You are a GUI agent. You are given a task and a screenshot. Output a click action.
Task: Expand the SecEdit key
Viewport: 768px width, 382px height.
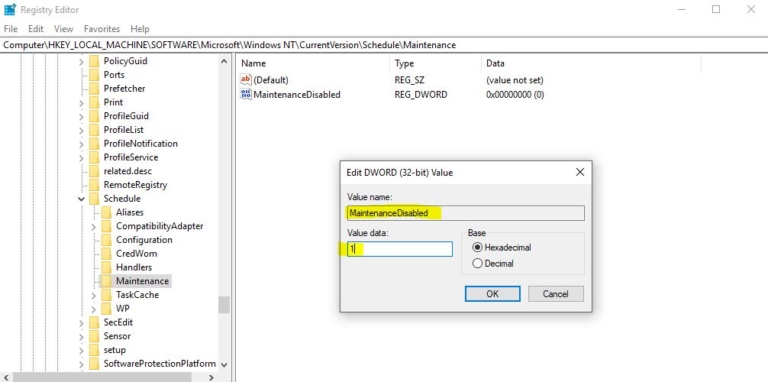81,323
